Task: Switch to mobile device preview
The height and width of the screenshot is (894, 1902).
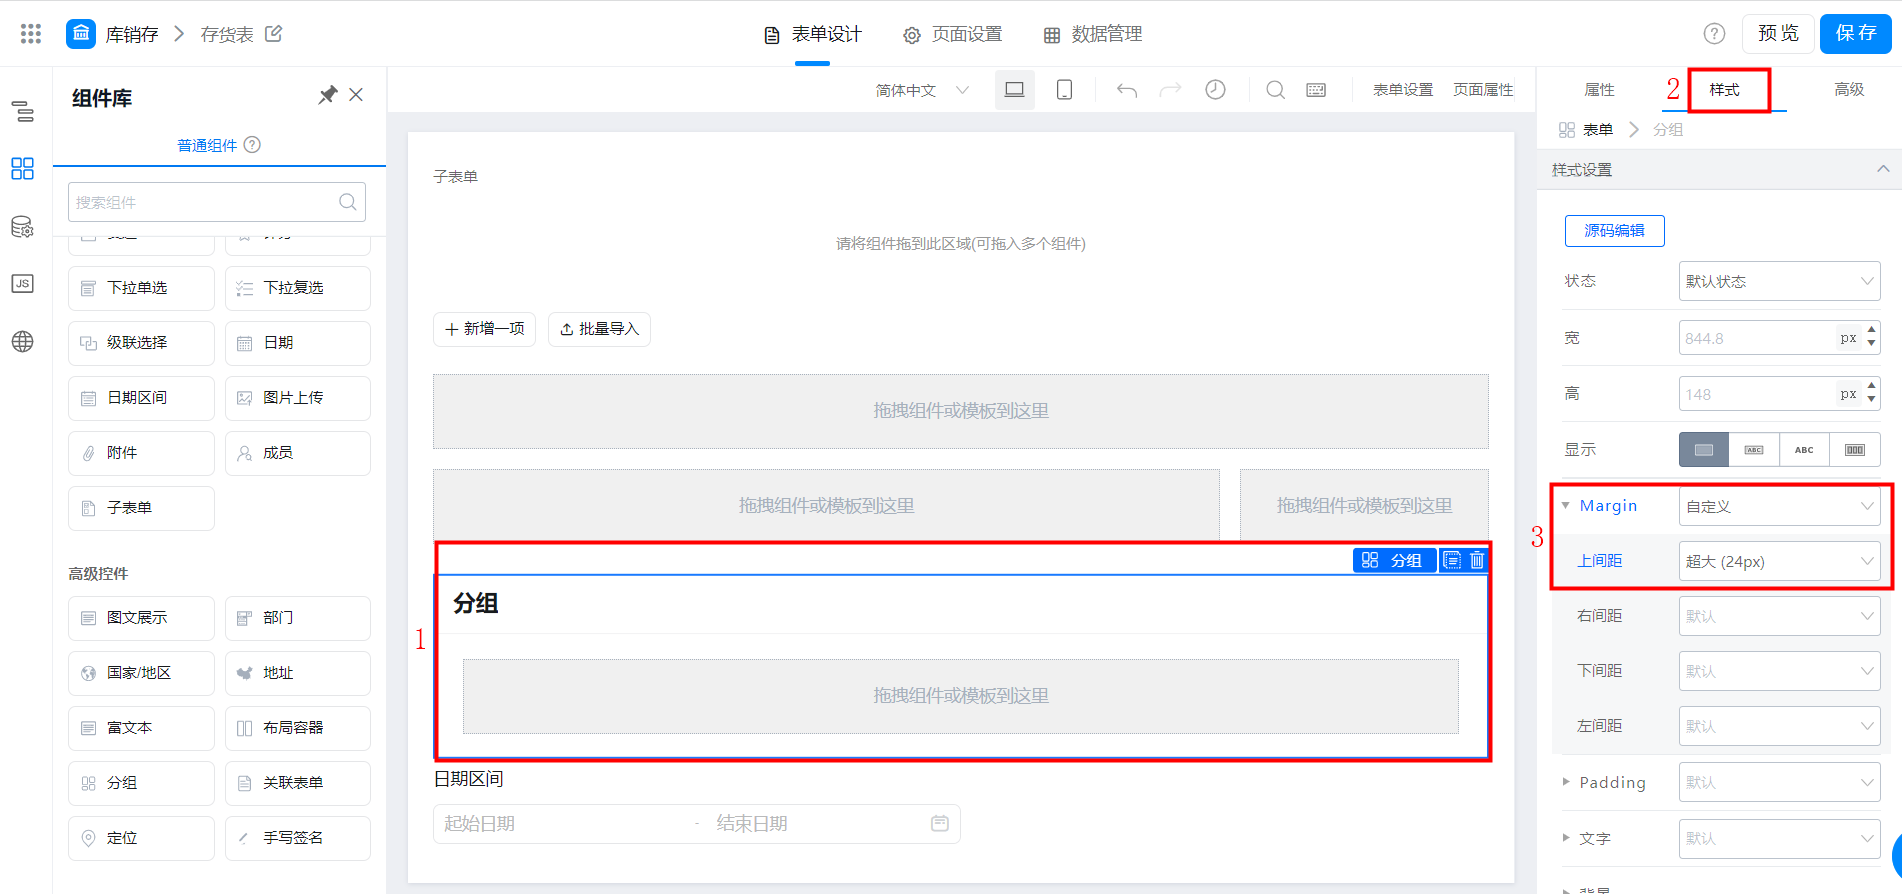Action: pos(1064,90)
